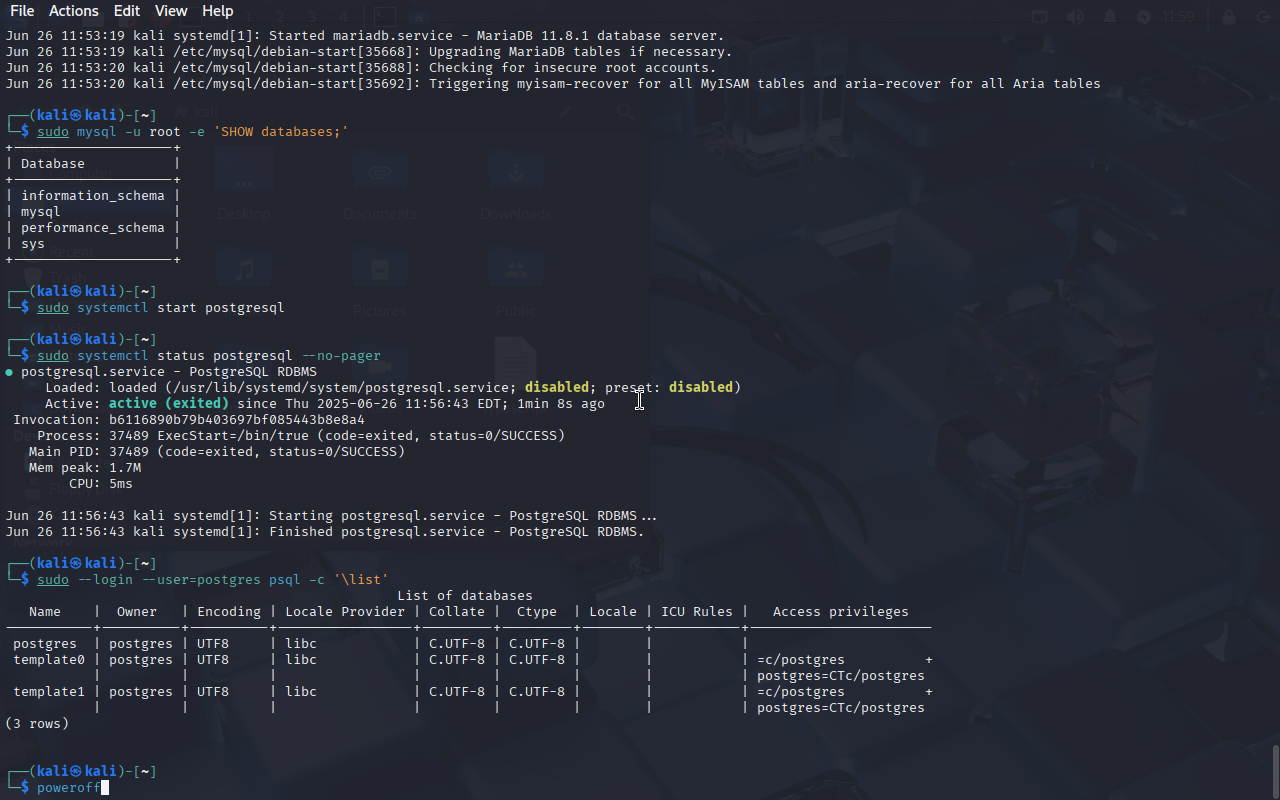The image size is (1280, 800).
Task: Click the 'Access privileges' column header
Action: tap(841, 612)
